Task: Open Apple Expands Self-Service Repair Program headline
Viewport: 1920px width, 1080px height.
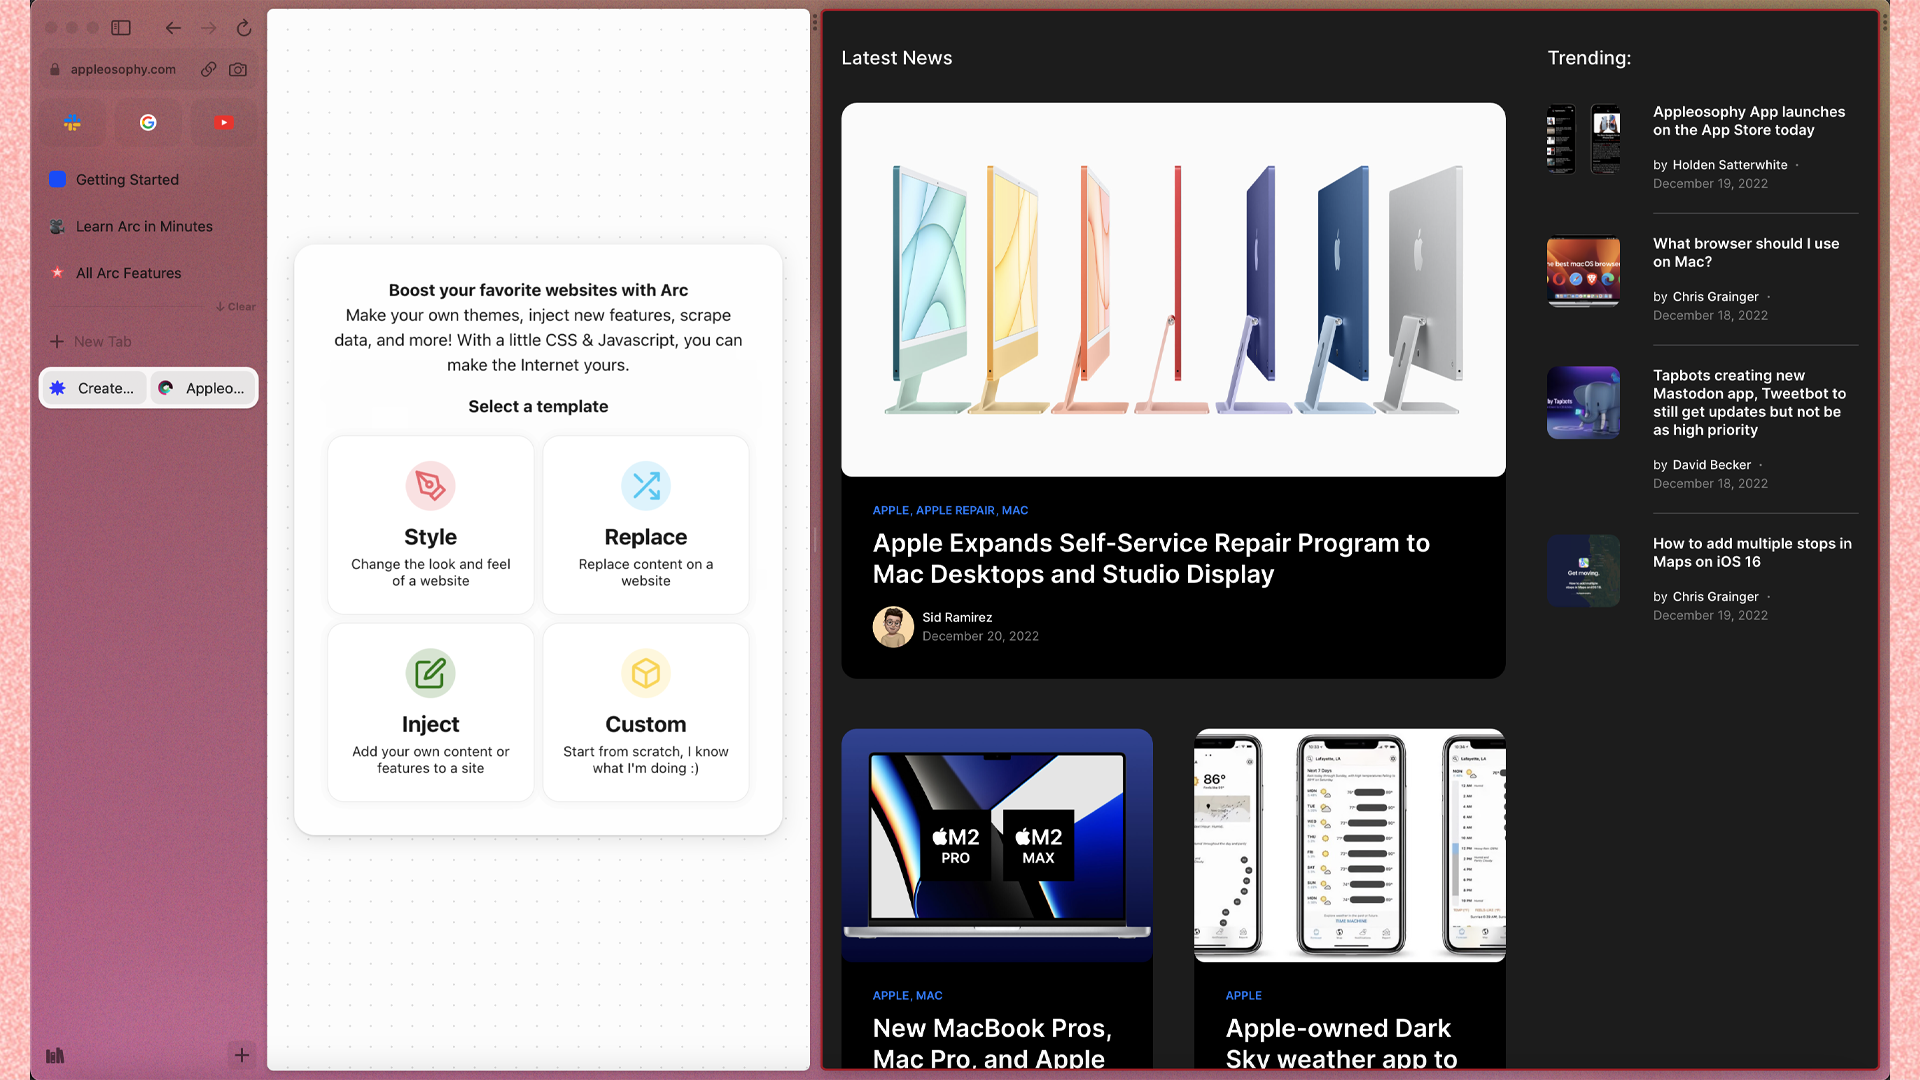Action: [x=1151, y=558]
